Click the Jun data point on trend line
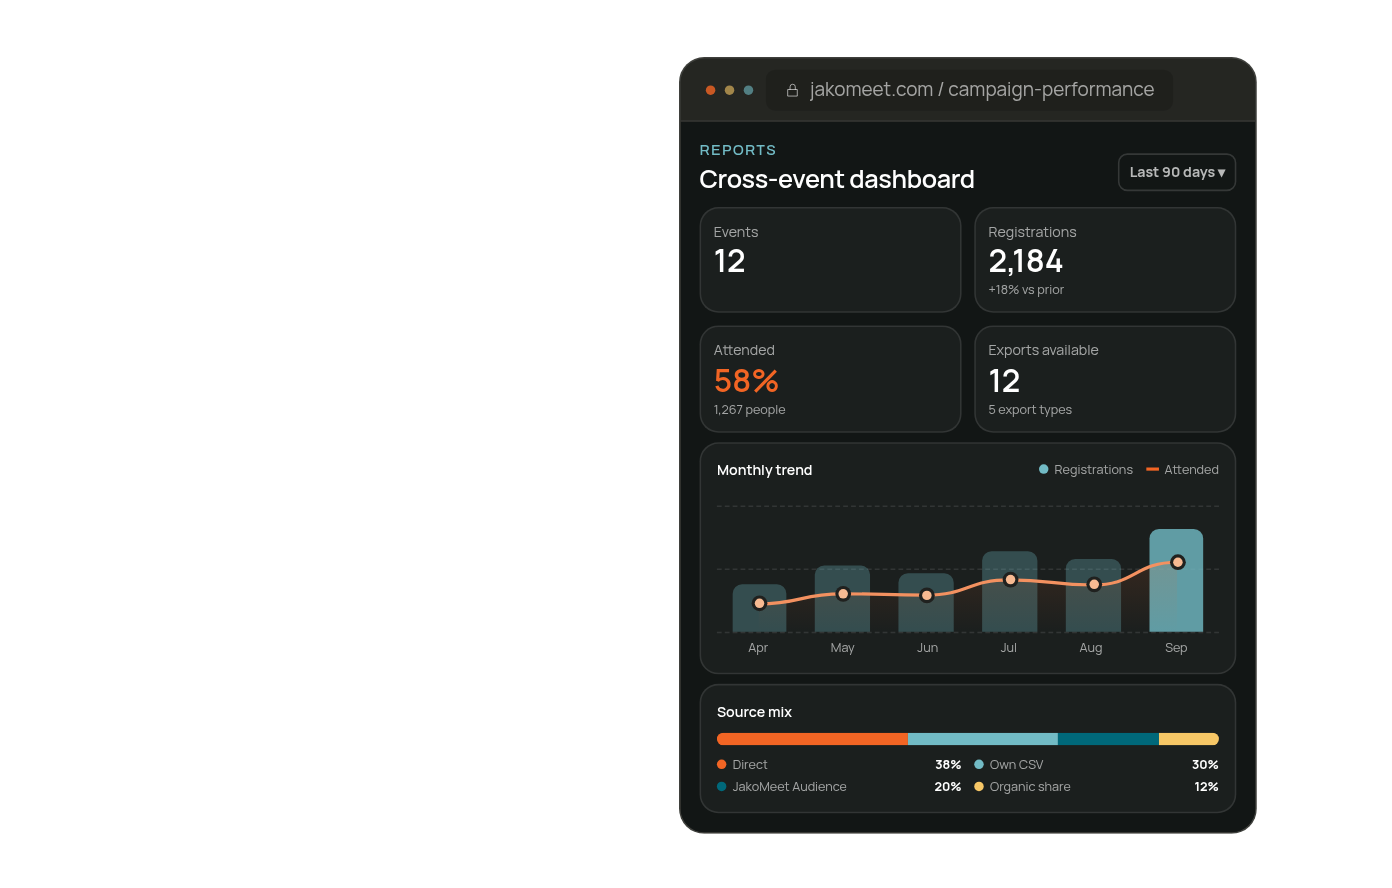1392x888 pixels. (927, 595)
